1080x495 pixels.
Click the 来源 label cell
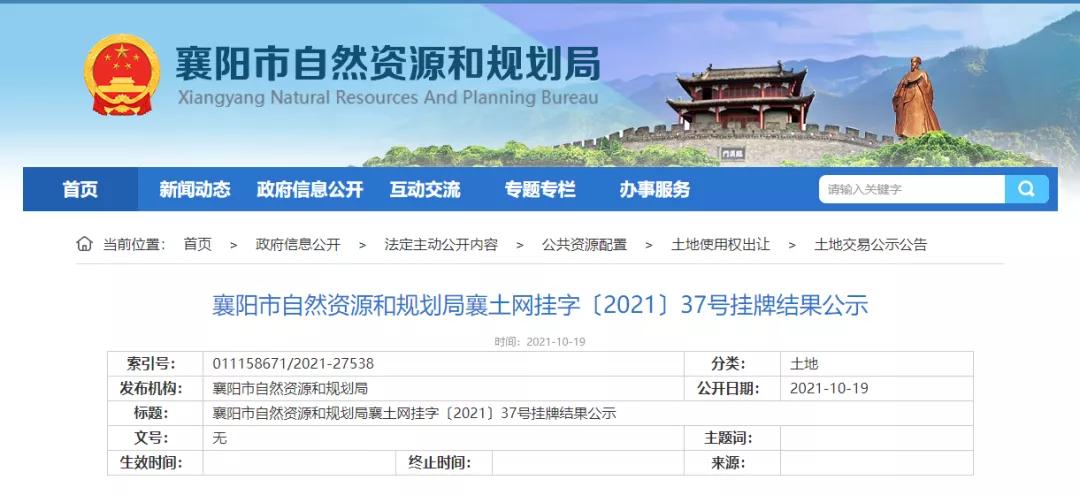pos(732,463)
